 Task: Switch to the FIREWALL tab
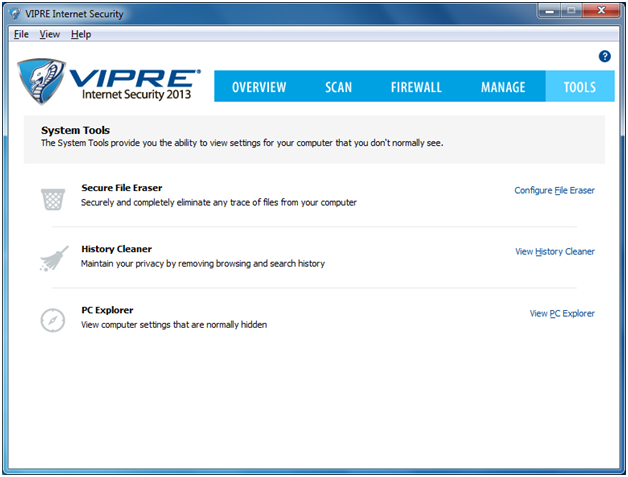[416, 87]
